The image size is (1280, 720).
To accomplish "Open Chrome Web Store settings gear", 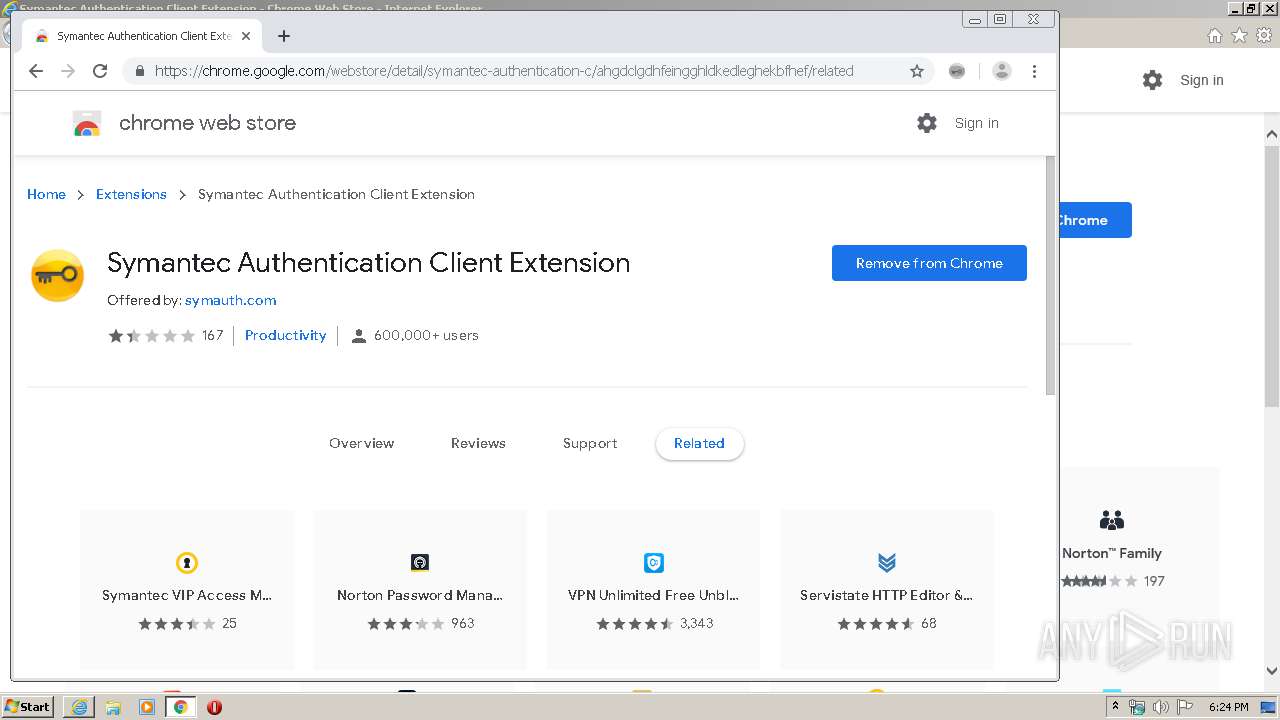I will pyautogui.click(x=927, y=123).
